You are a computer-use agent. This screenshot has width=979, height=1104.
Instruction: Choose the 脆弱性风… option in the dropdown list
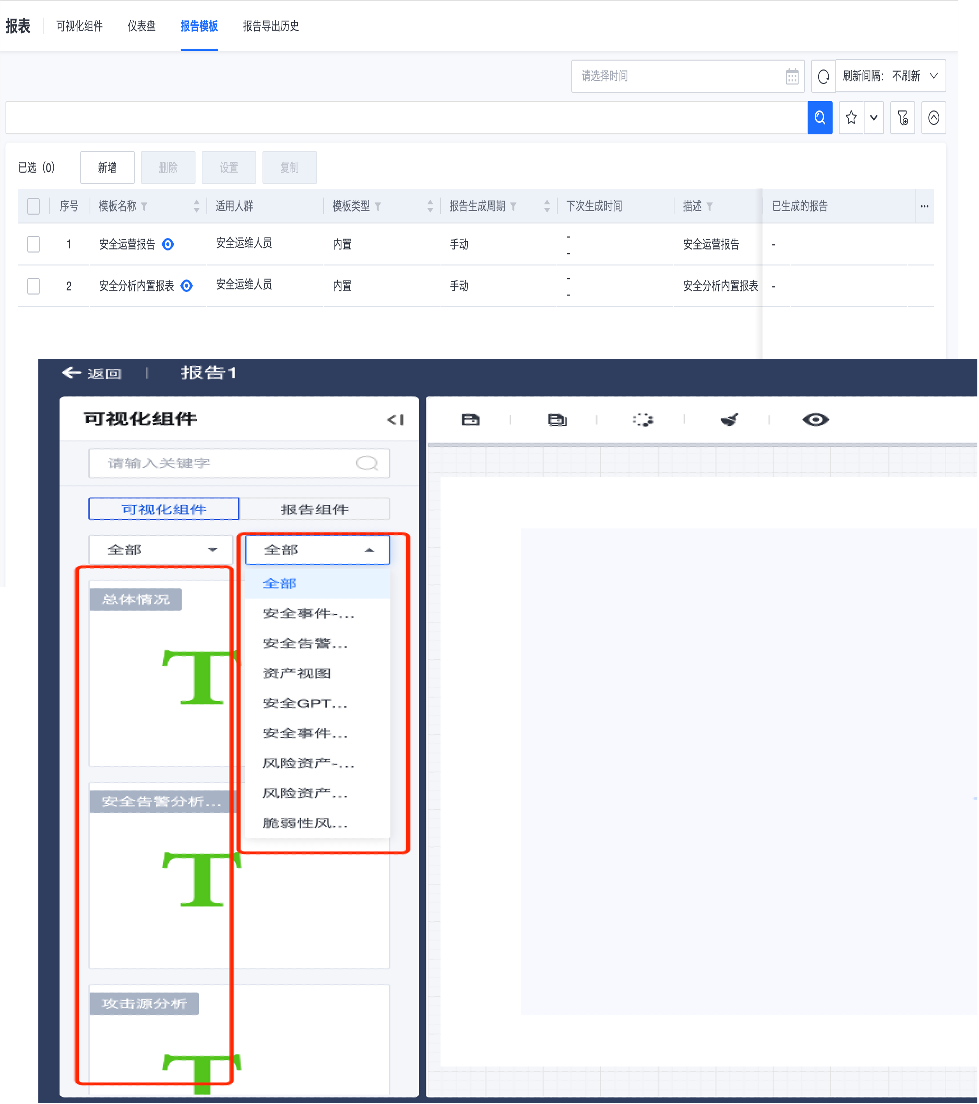tap(317, 823)
